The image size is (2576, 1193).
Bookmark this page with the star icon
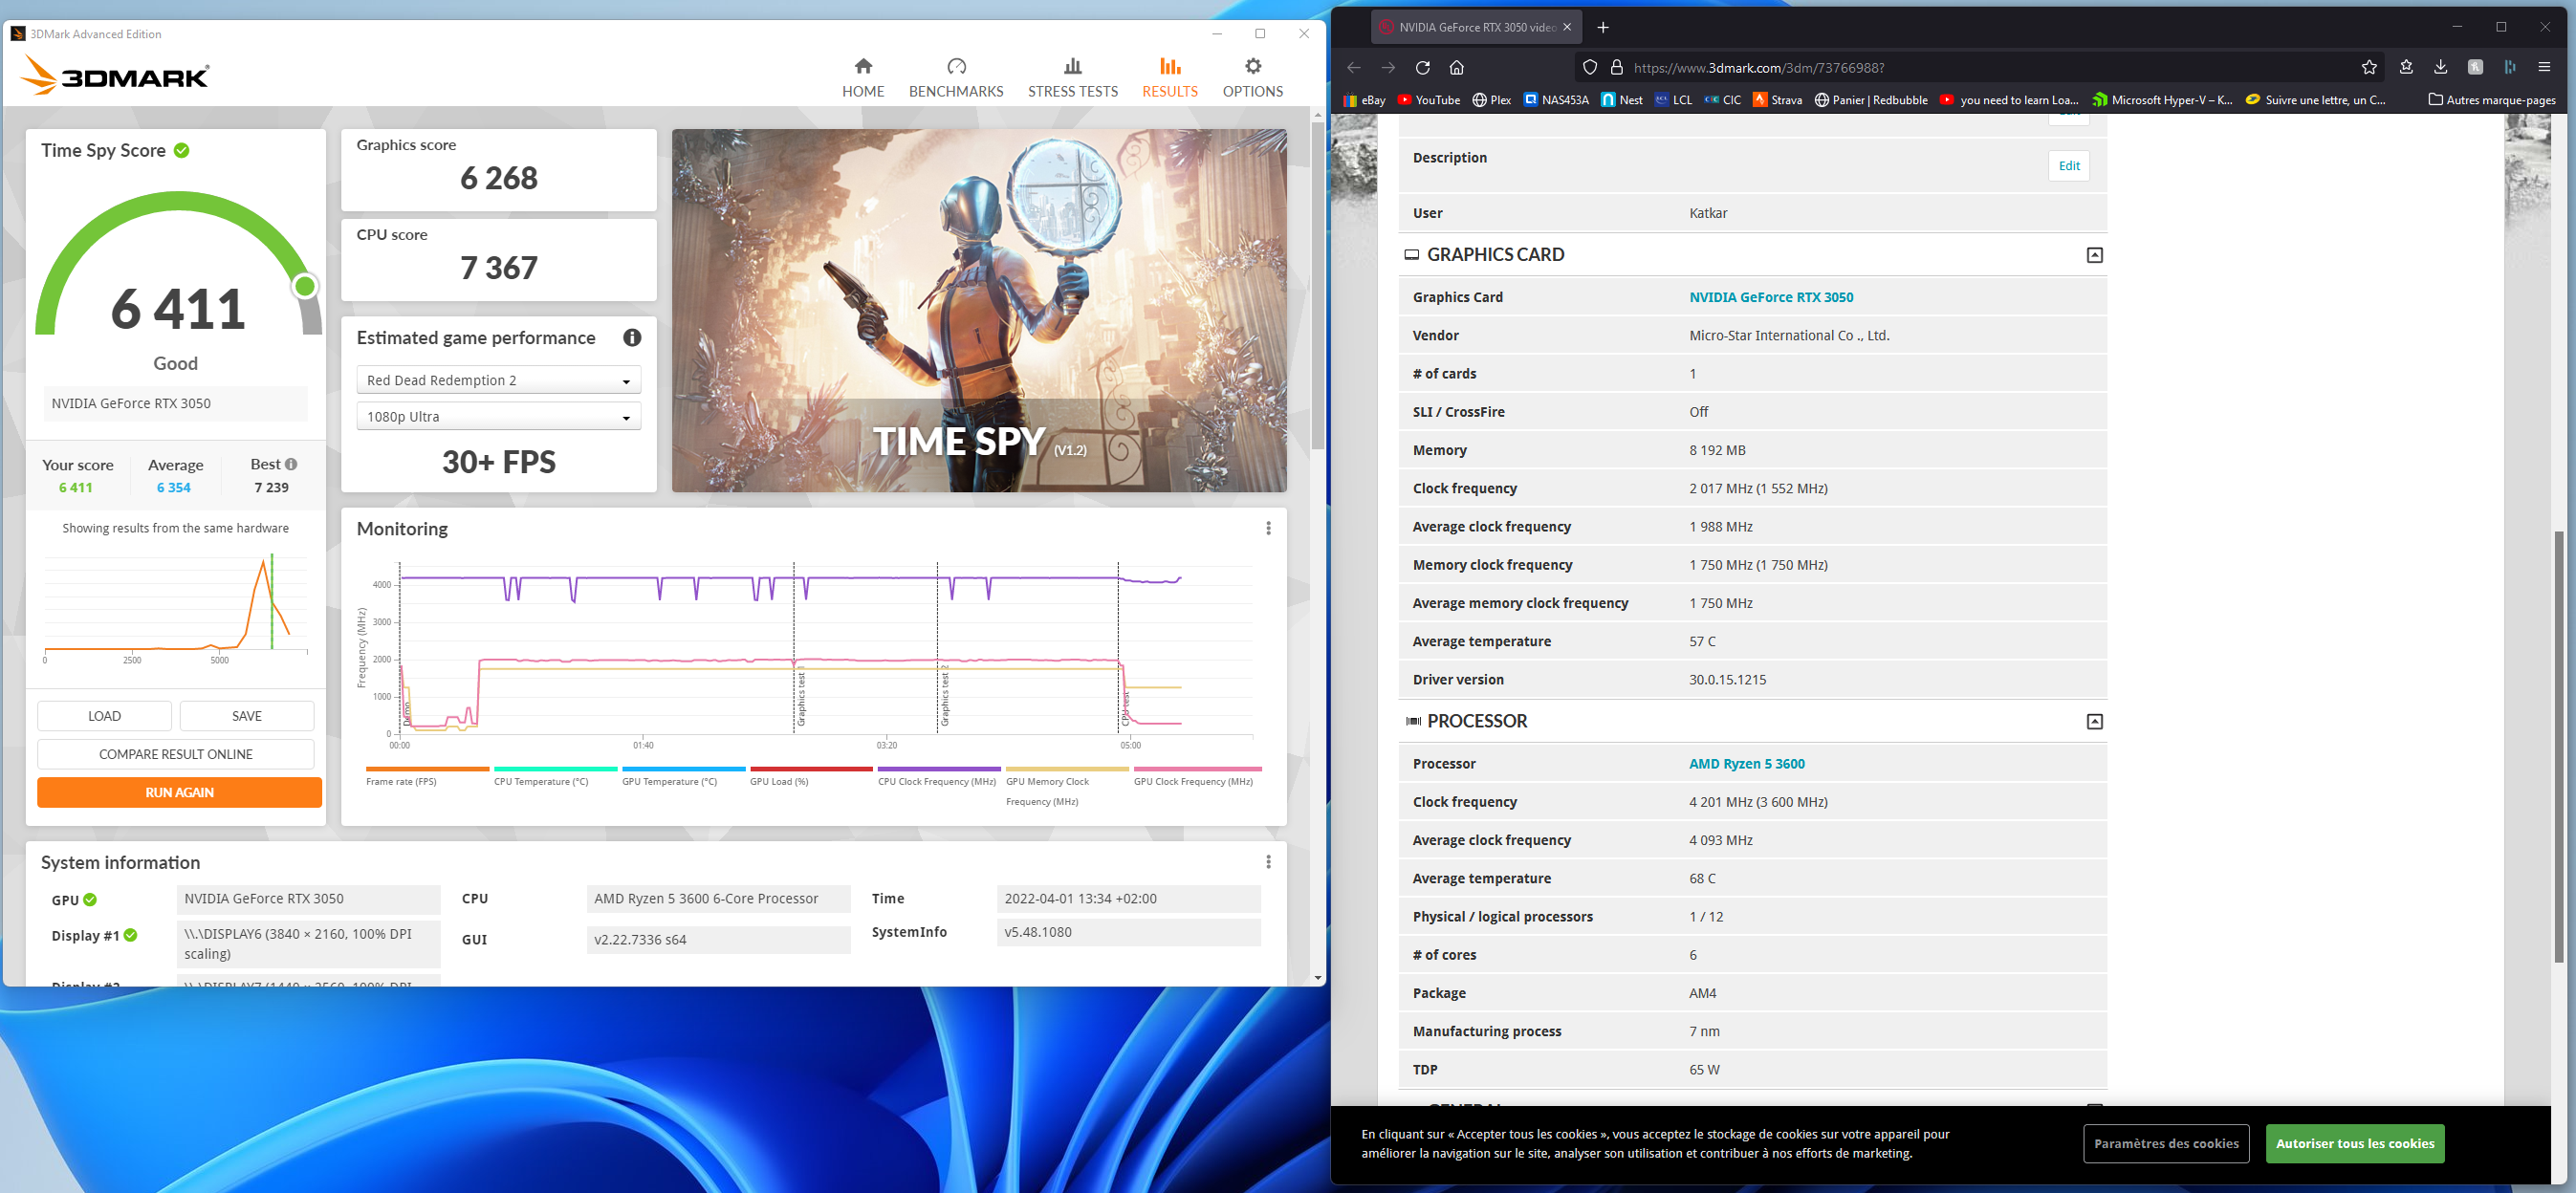coord(2369,67)
